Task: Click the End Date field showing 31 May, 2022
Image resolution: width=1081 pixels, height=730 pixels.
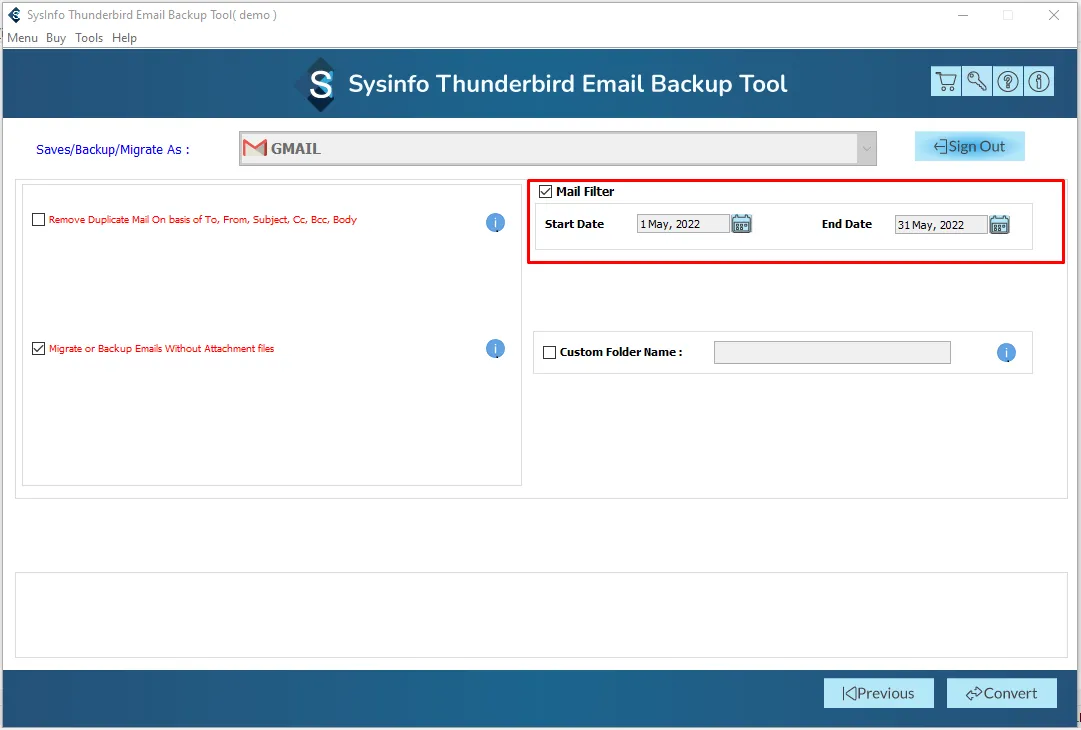Action: [940, 224]
